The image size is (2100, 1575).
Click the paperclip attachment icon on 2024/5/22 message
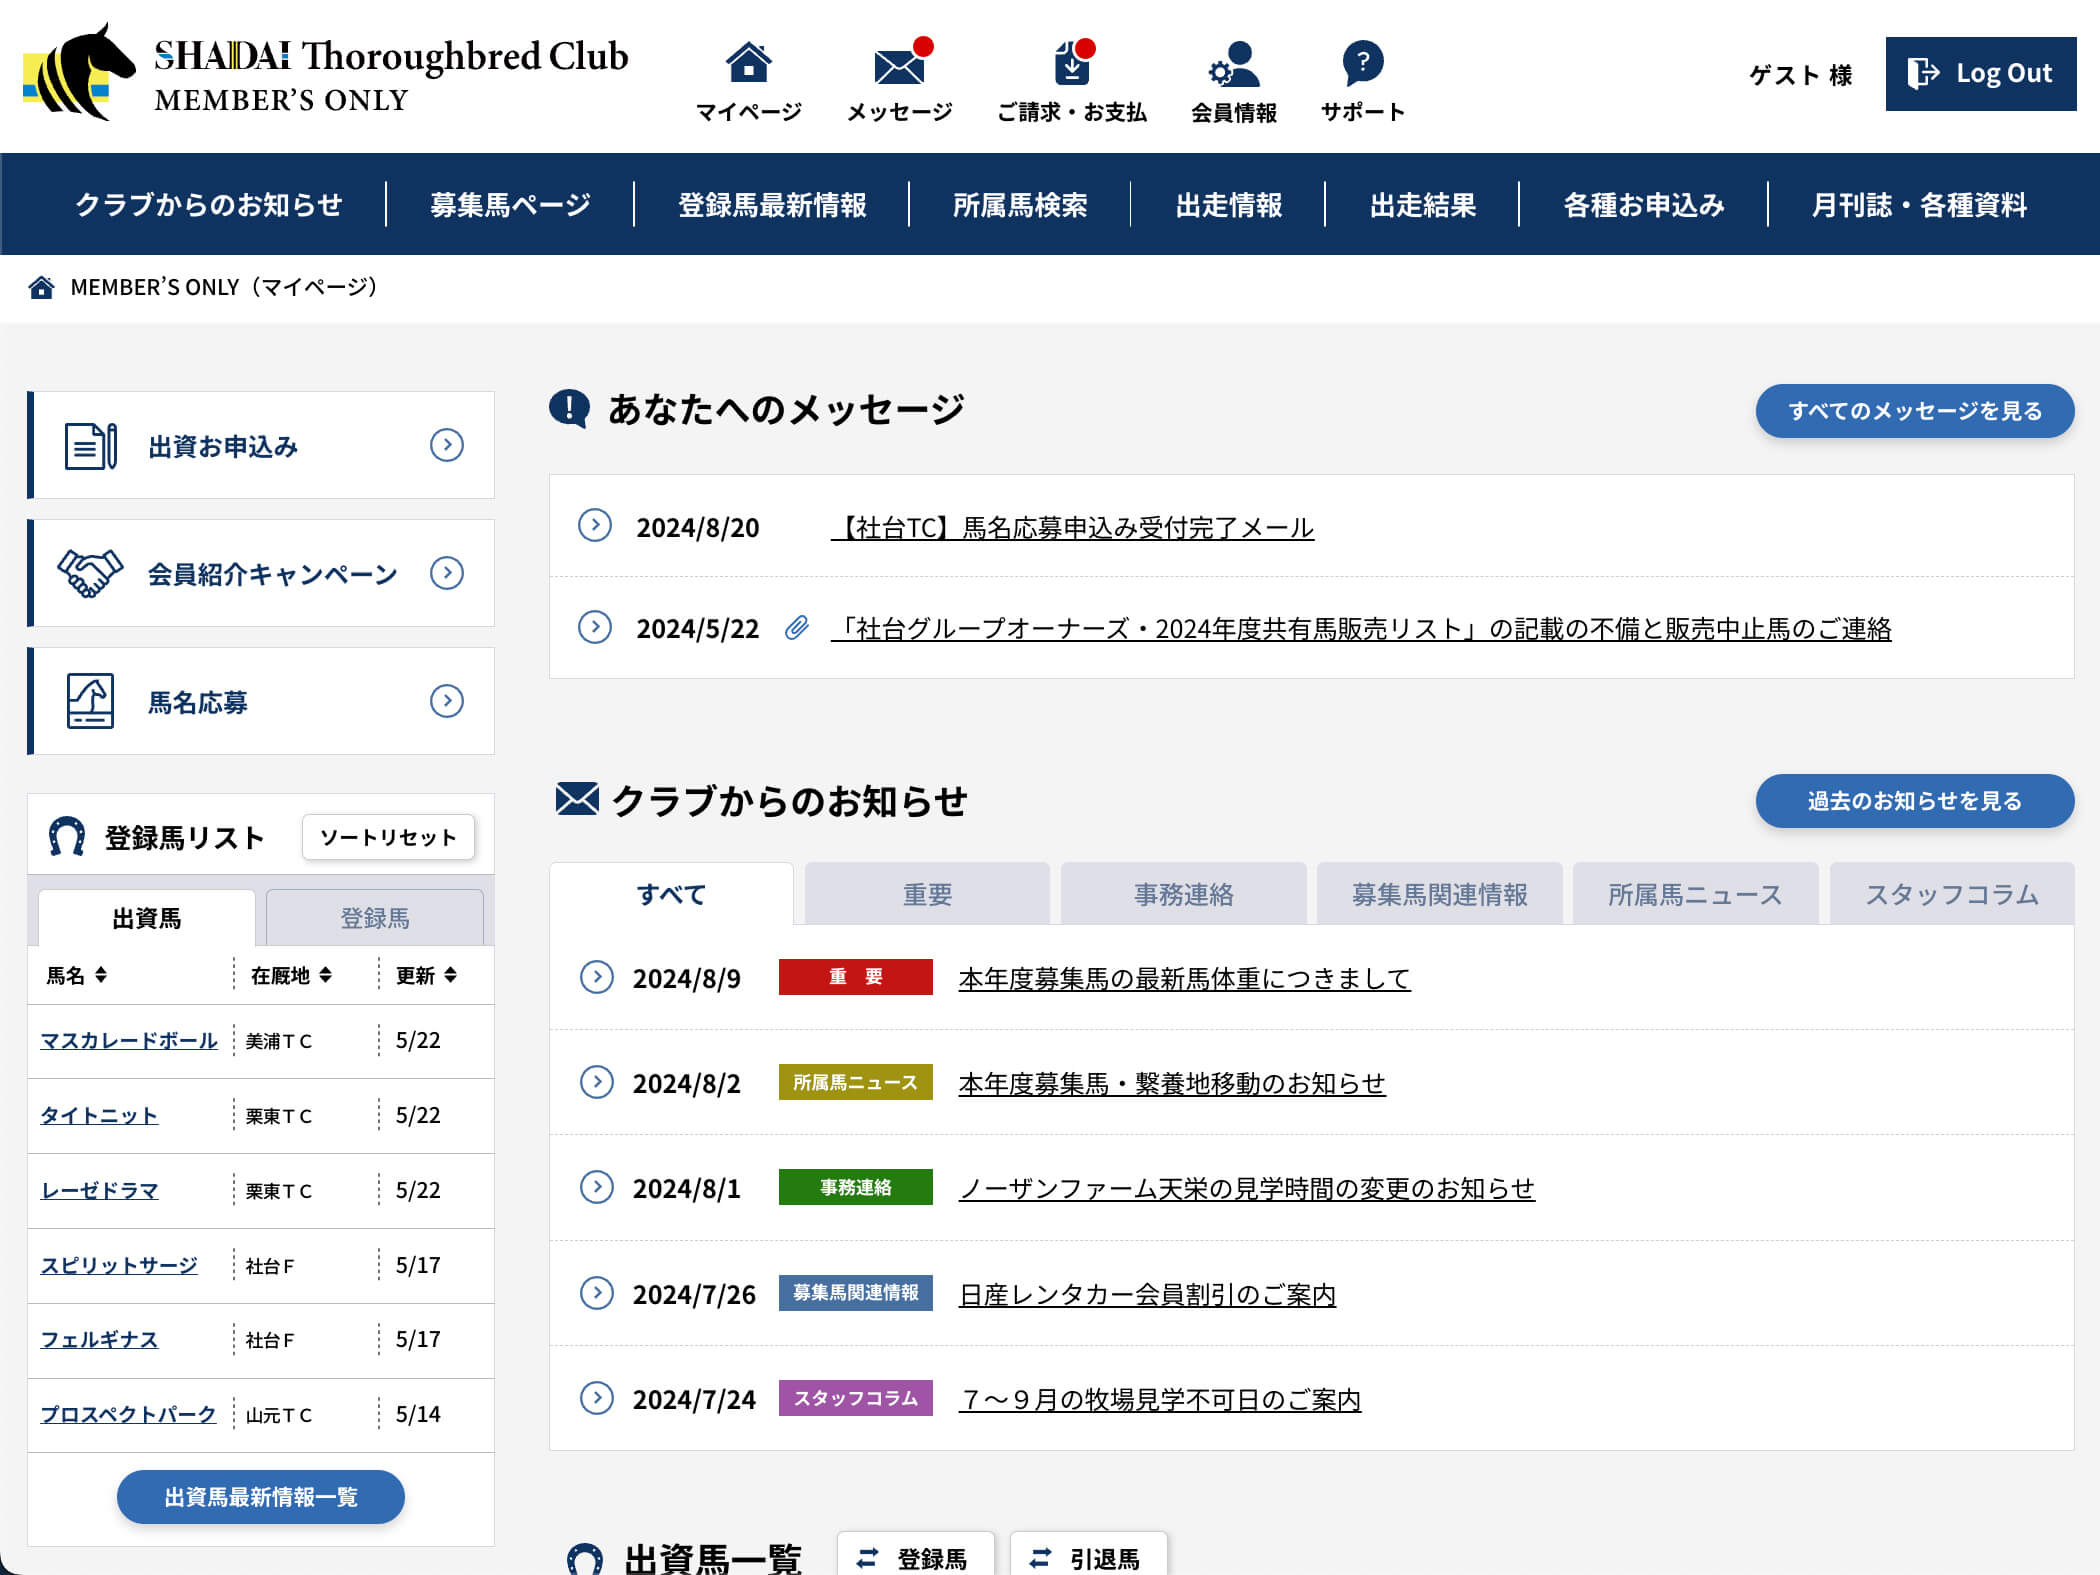click(x=796, y=628)
